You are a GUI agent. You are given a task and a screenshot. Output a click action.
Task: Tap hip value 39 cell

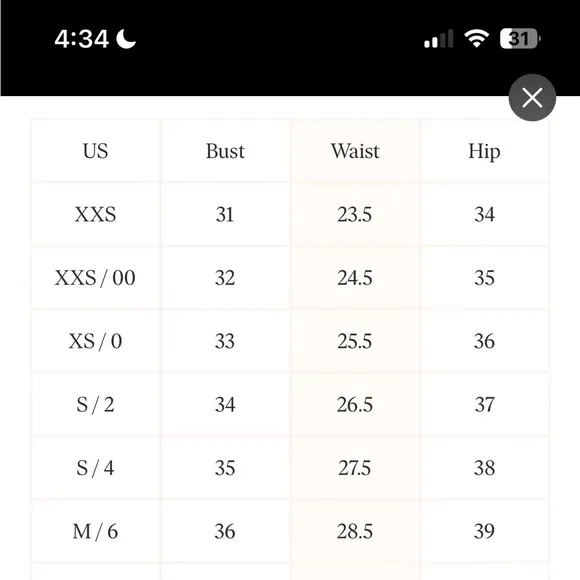(x=484, y=531)
